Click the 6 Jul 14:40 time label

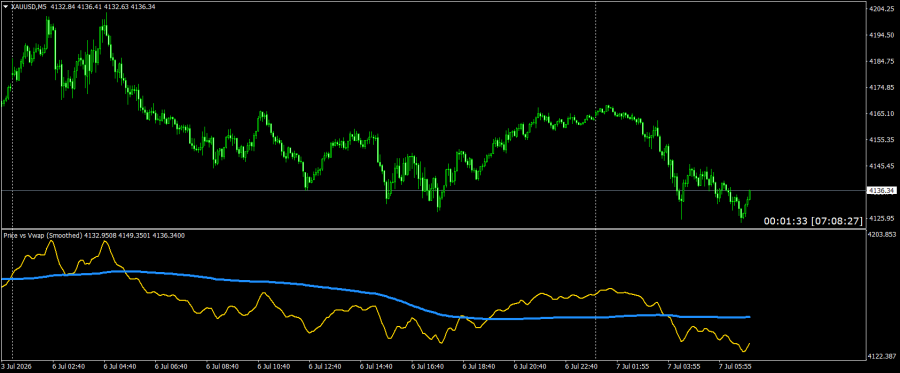[377, 365]
